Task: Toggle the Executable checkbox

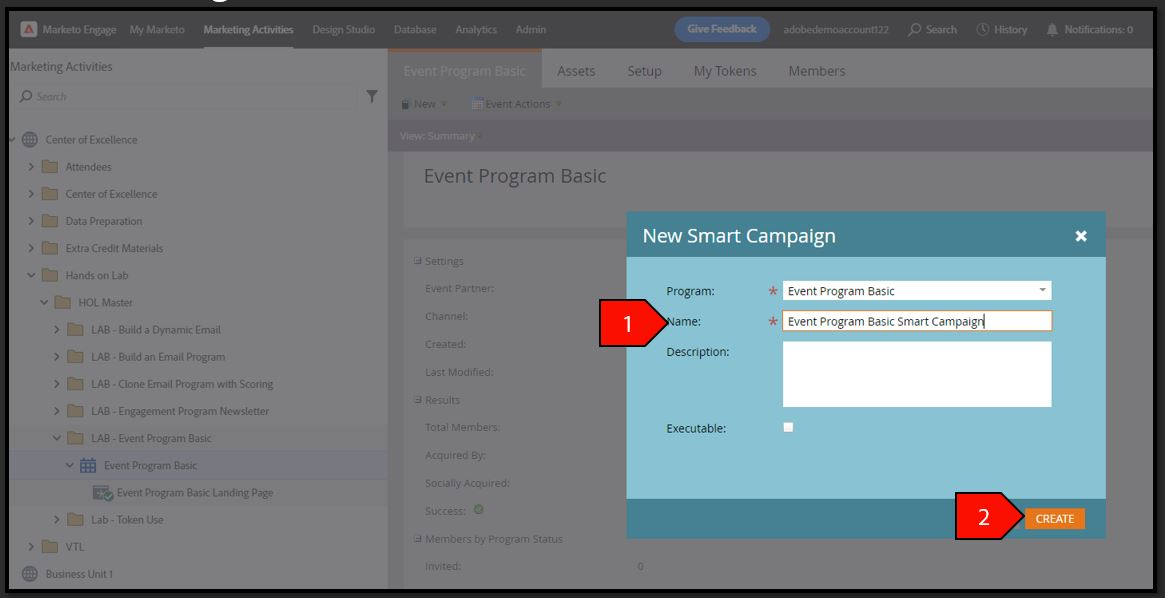Action: click(788, 427)
